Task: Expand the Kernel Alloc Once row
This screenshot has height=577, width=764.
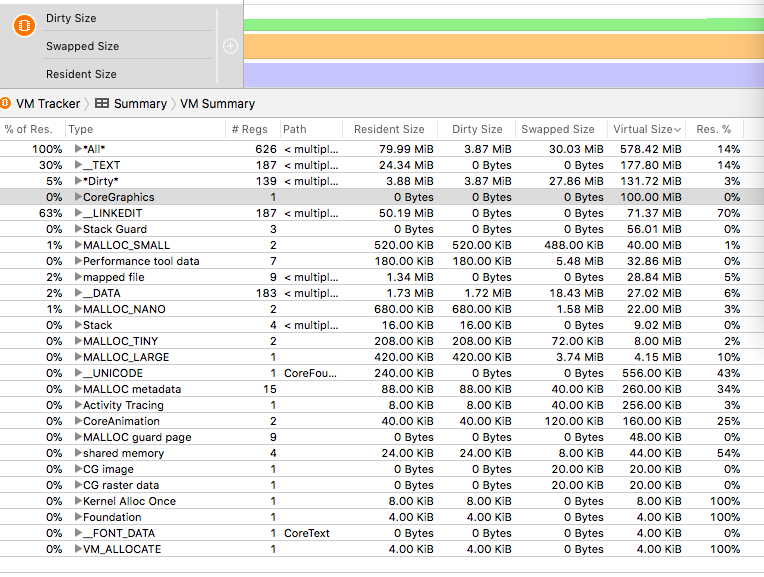Action: 78,501
